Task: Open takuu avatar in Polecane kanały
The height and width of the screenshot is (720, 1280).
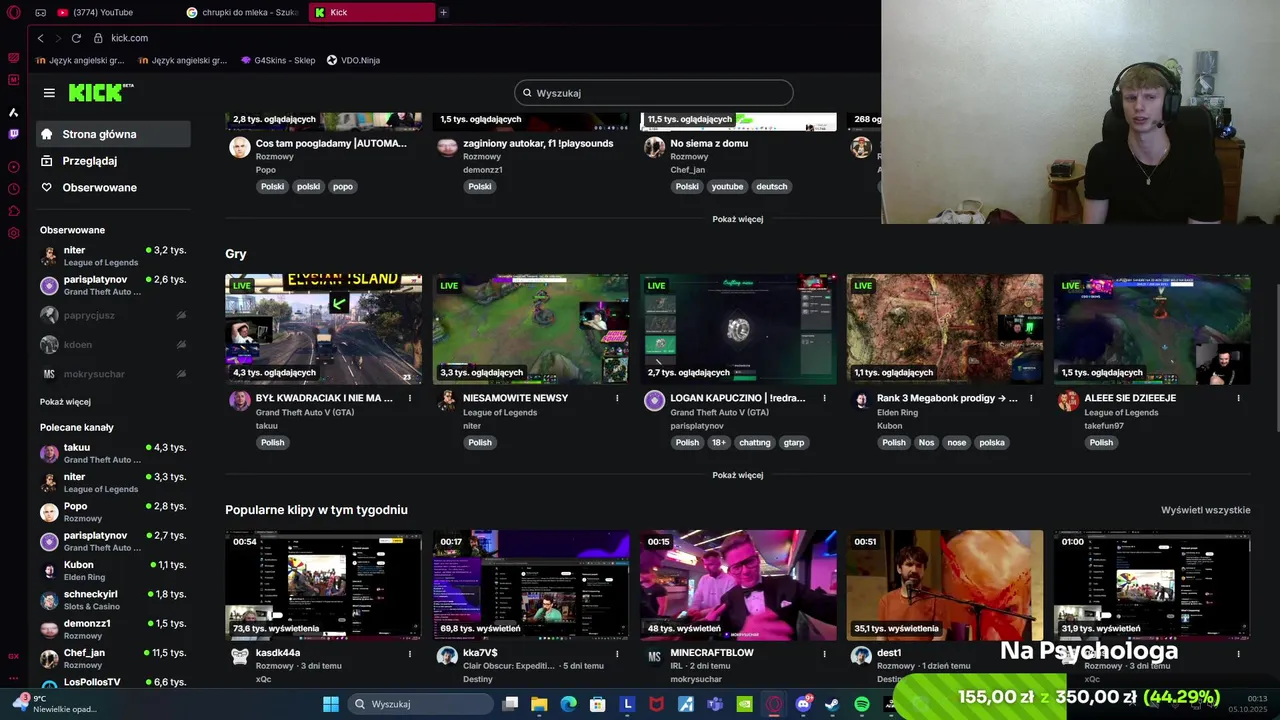Action: (49, 453)
